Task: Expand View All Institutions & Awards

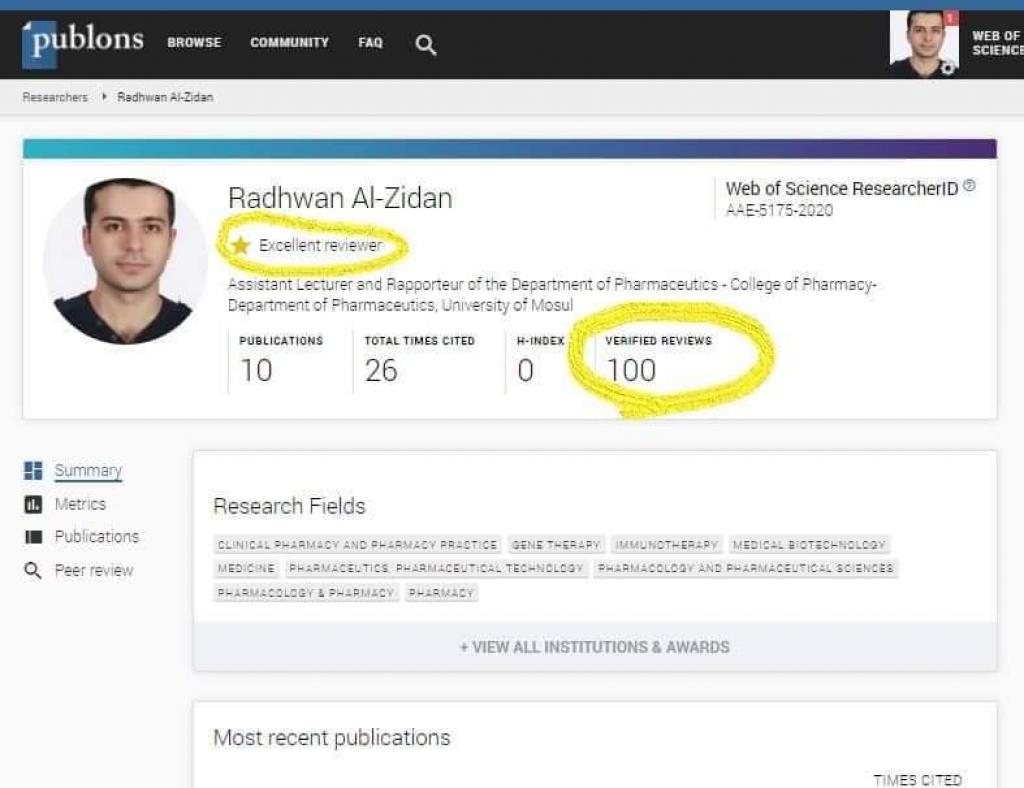Action: tap(594, 647)
